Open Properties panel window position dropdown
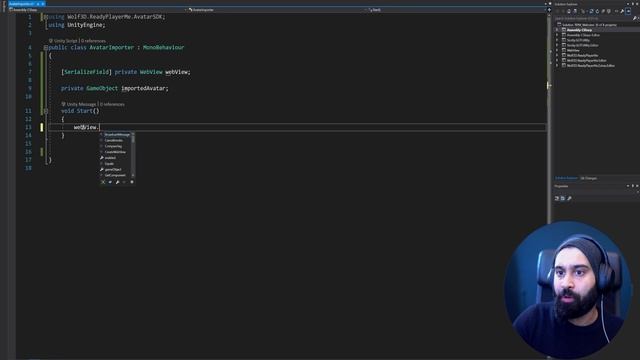 [628, 186]
